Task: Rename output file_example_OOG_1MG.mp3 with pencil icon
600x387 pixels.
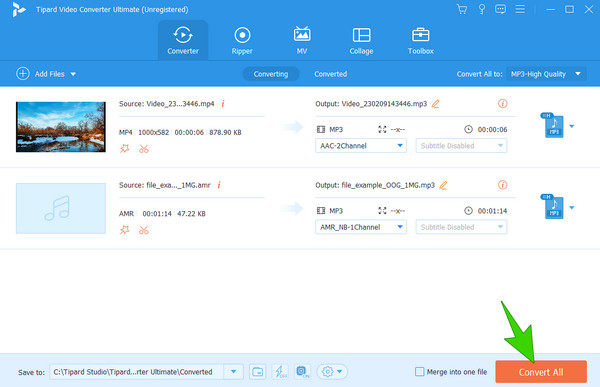Action: click(443, 185)
